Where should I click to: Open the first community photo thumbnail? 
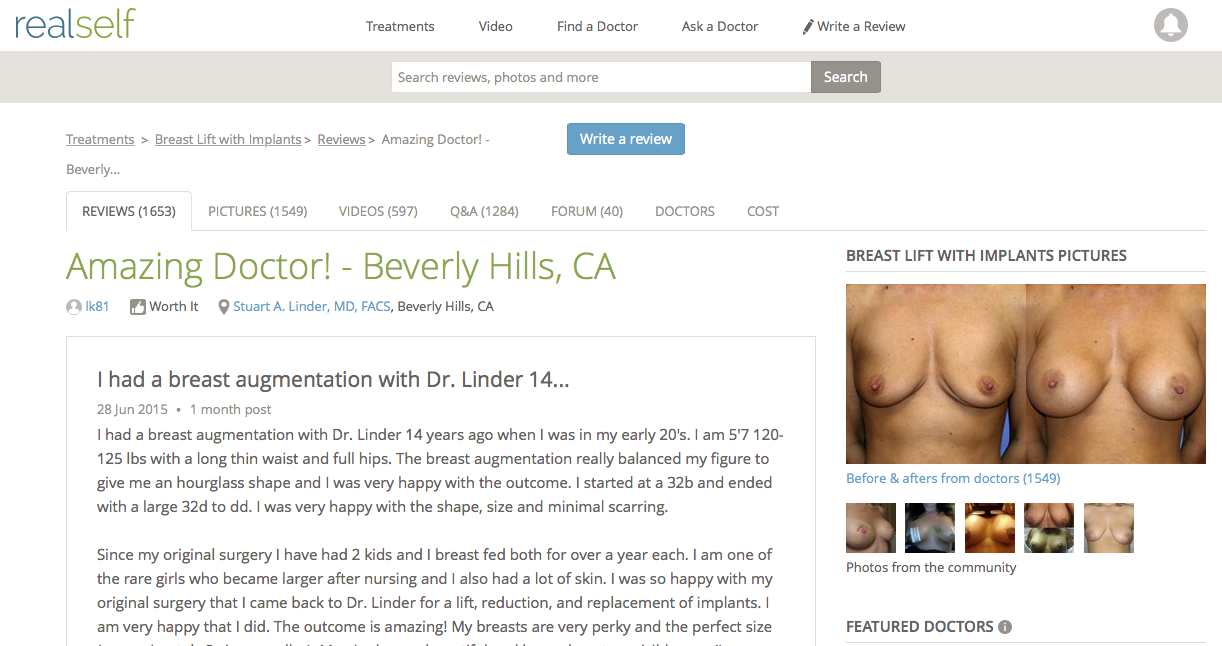pos(871,528)
